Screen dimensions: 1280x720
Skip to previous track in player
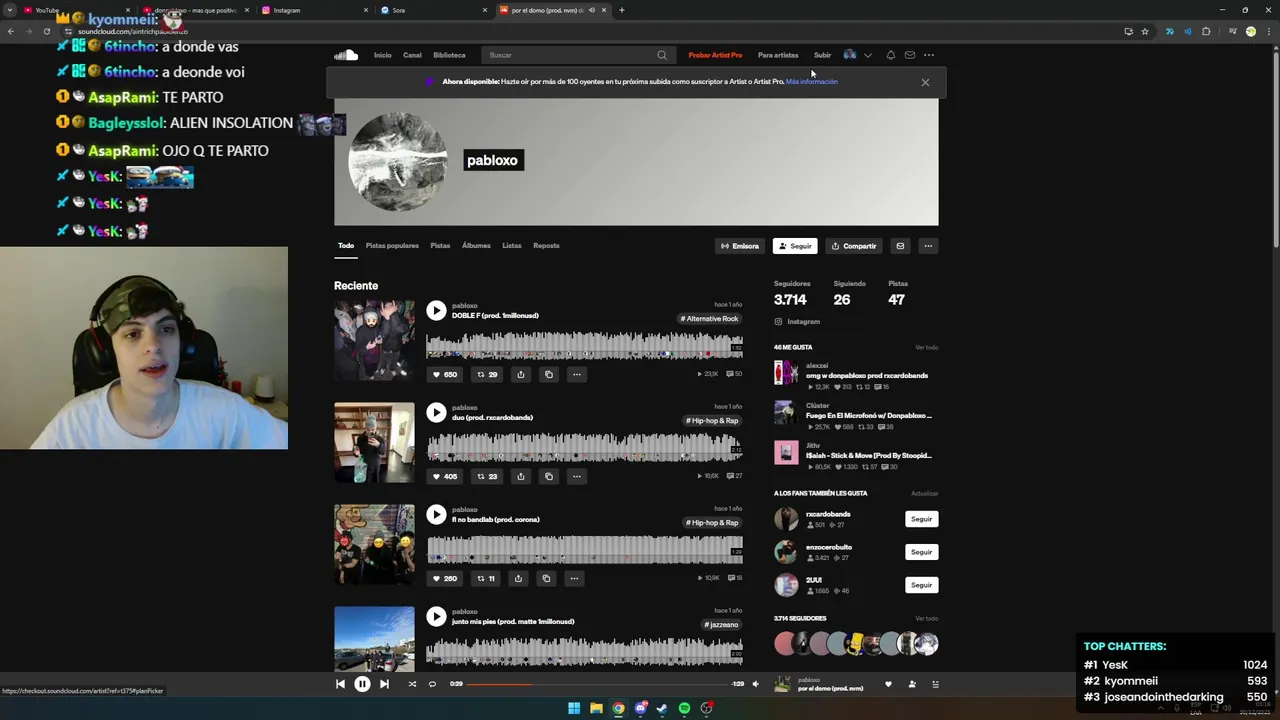pyautogui.click(x=340, y=684)
